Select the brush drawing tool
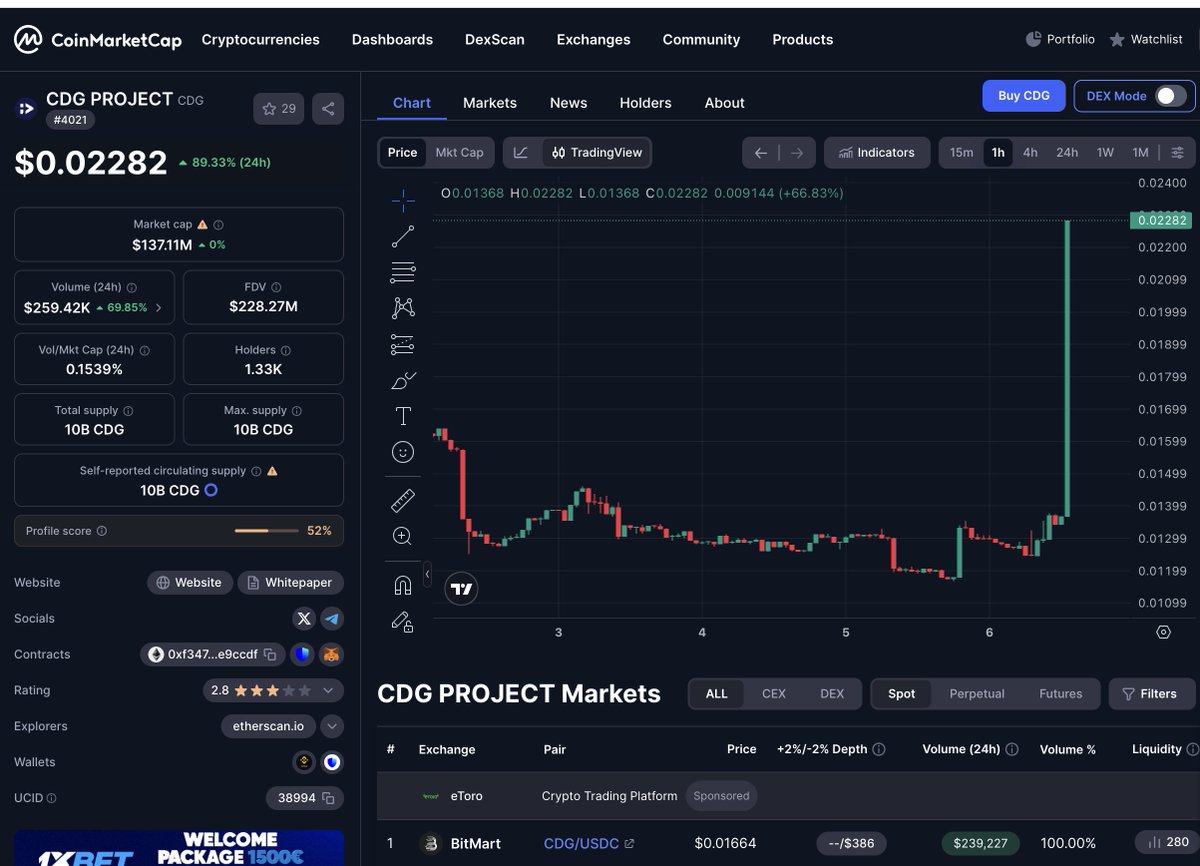 (403, 380)
